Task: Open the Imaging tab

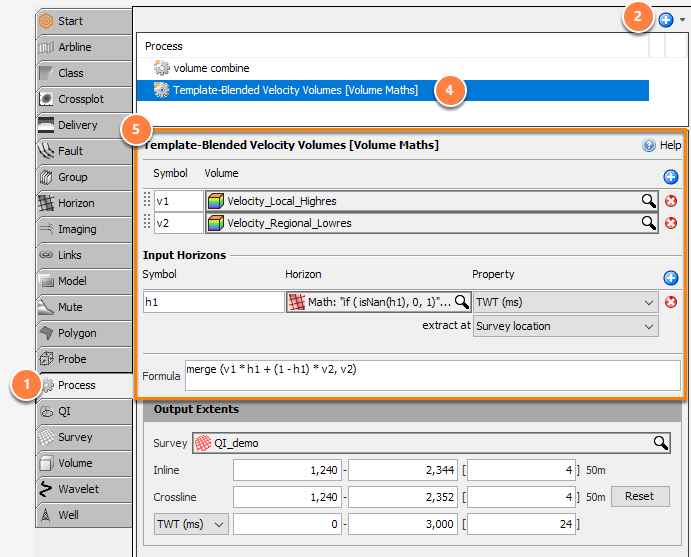Action: [85, 229]
